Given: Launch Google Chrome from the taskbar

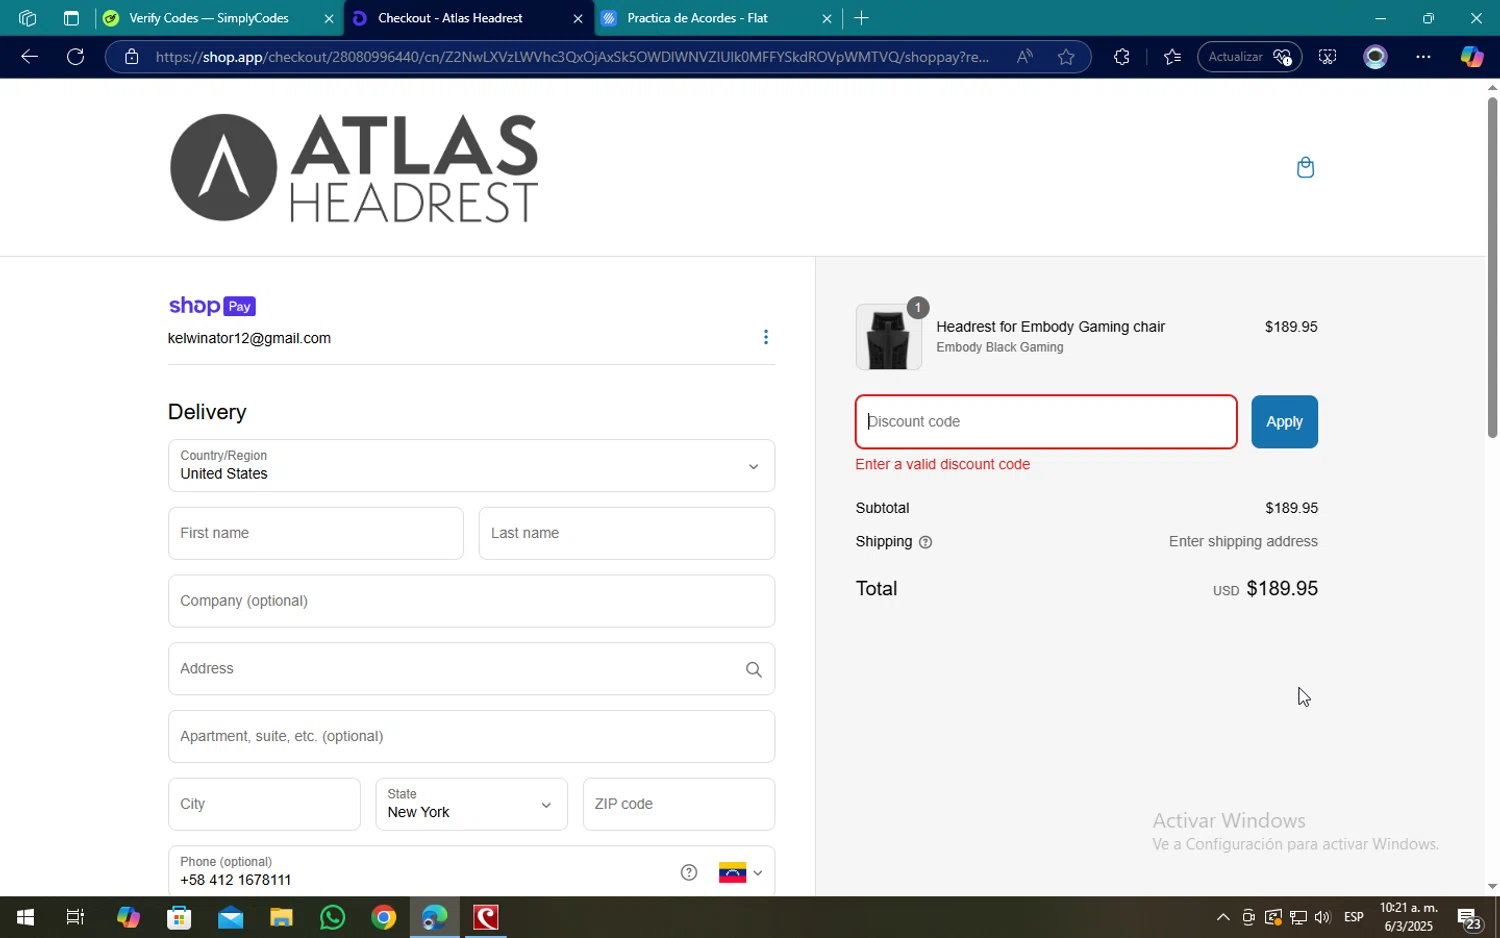Looking at the screenshot, I should click(x=384, y=917).
